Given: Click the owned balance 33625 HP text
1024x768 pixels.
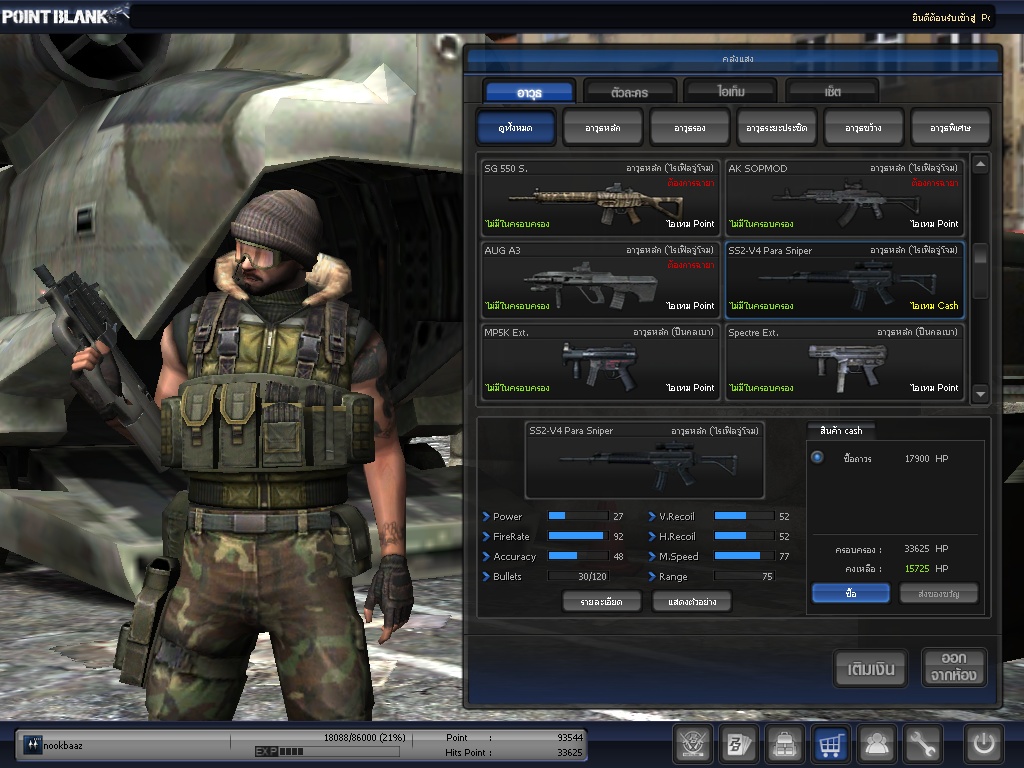Looking at the screenshot, I should (926, 549).
